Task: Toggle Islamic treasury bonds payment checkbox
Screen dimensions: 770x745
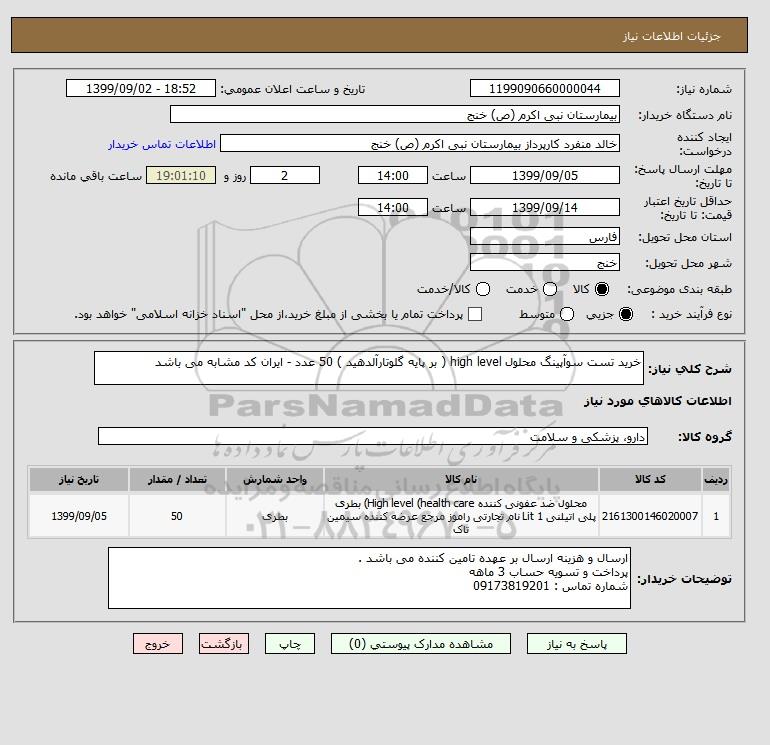Action: [475, 314]
